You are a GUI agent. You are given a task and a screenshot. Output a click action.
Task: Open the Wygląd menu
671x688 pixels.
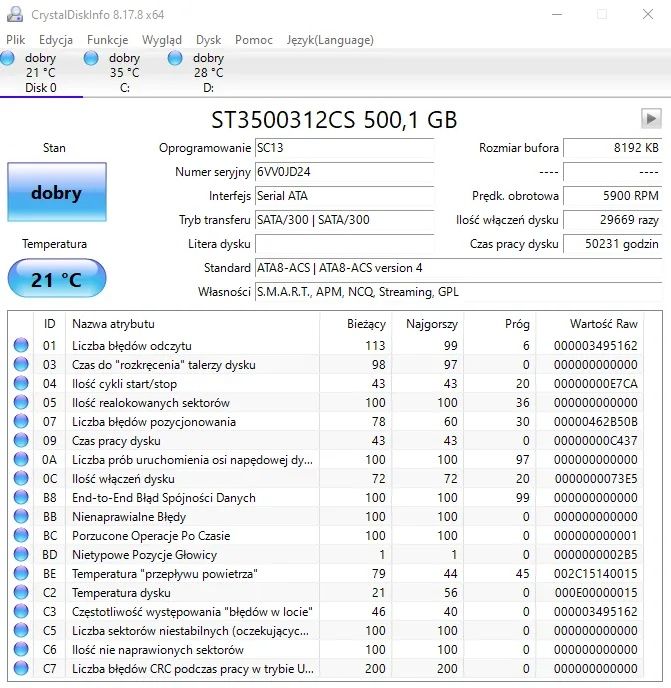(161, 40)
